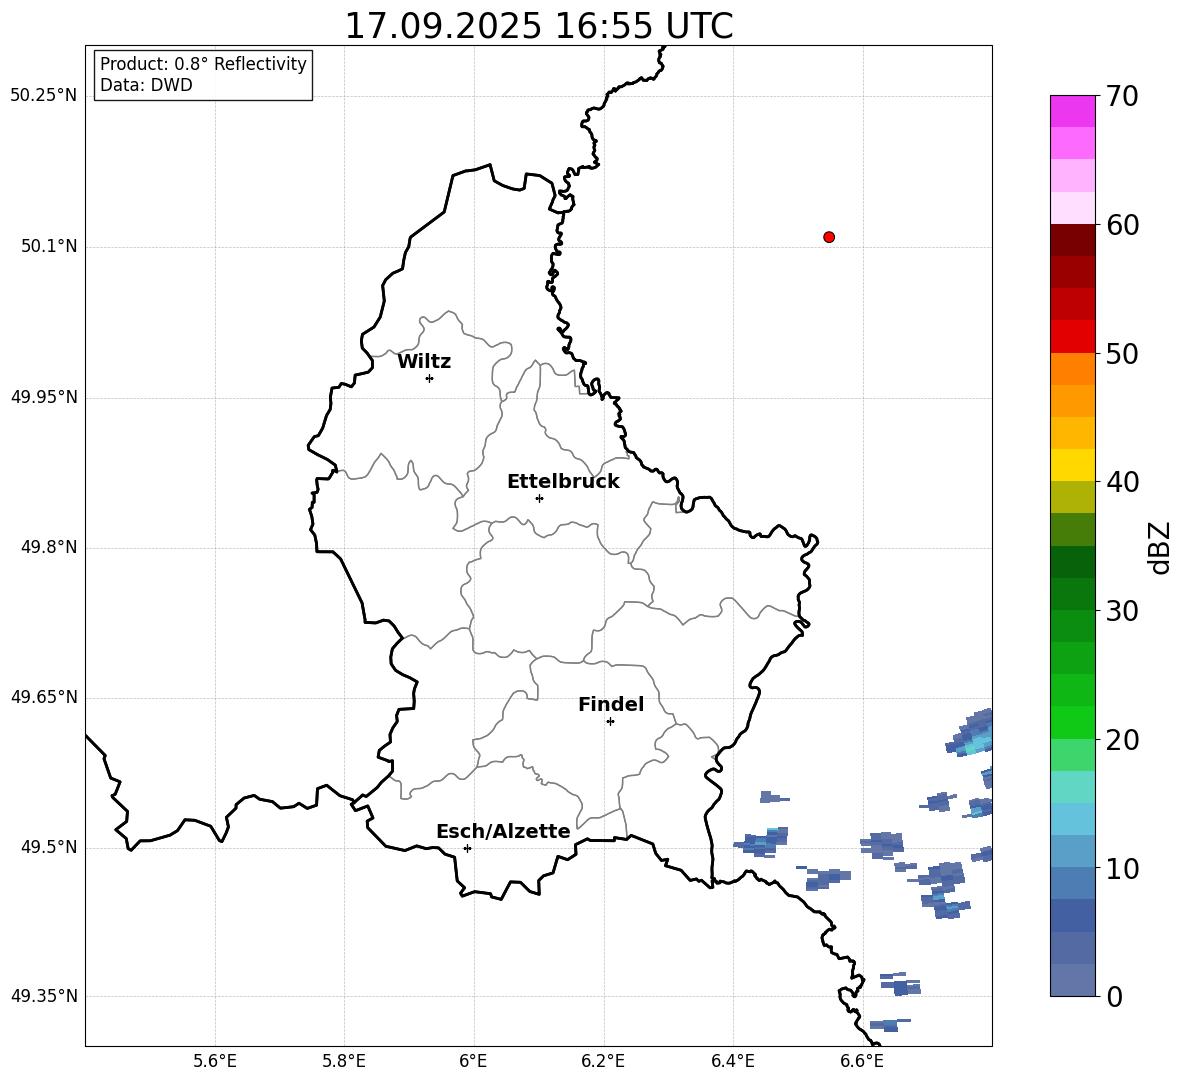Click the 6.2°E longitude label
1184x1081 pixels.
(x=603, y=1061)
